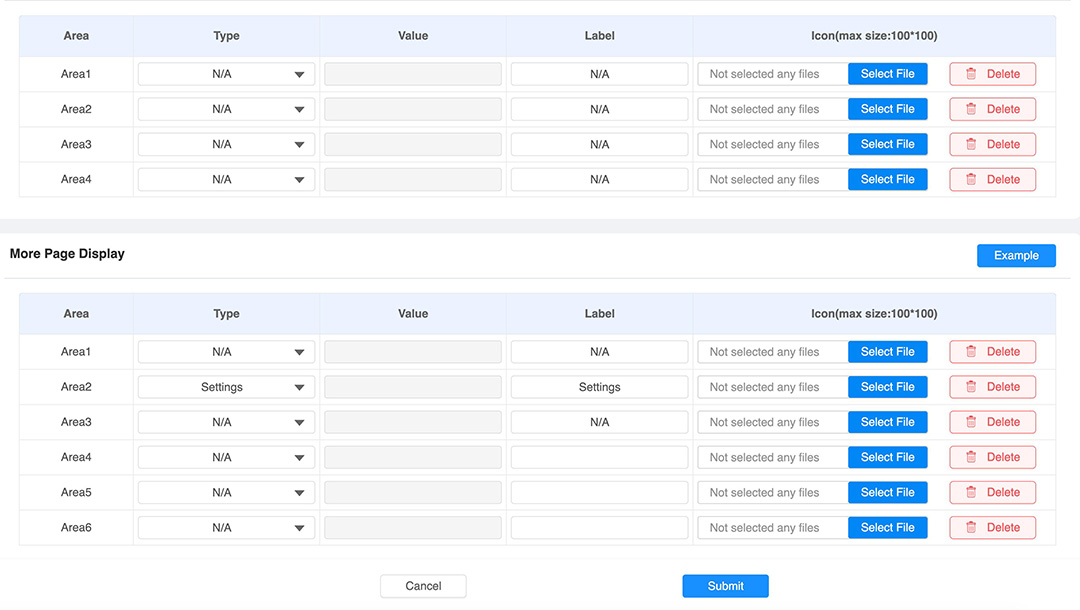Click the trash icon for Area2 in More Page Display
This screenshot has height=610, width=1080.
pyautogui.click(x=970, y=387)
